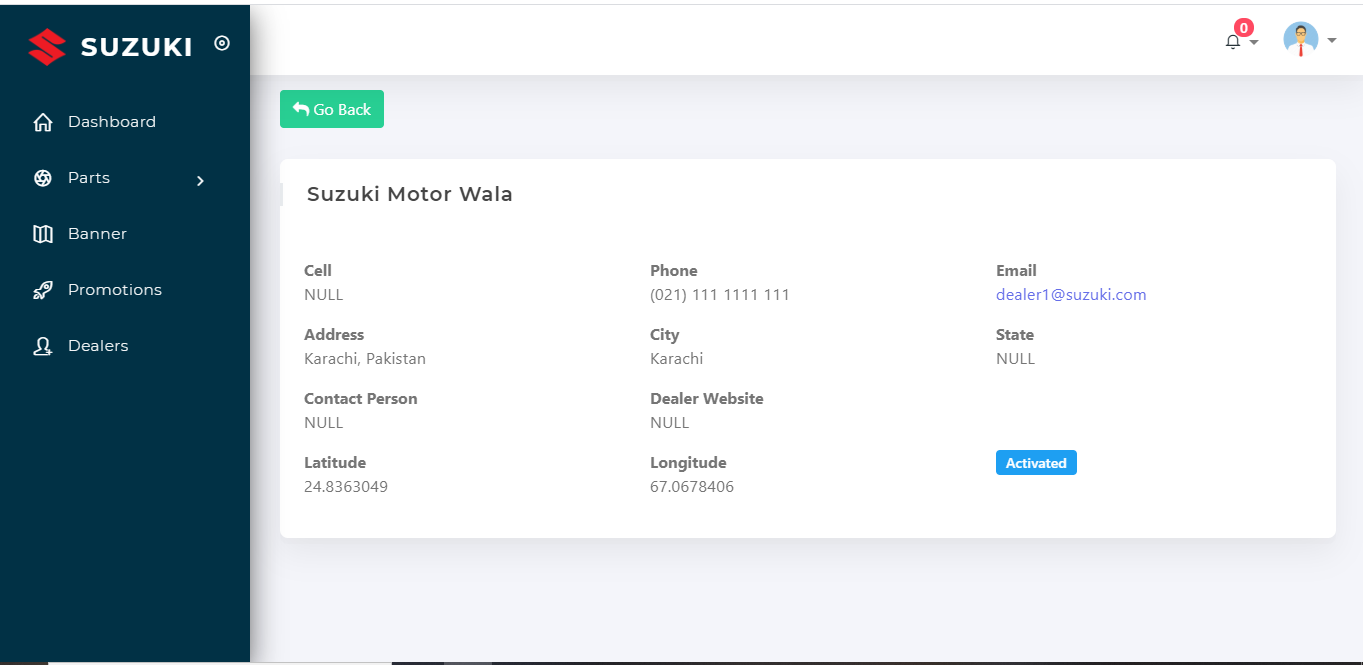1363x665 pixels.
Task: Click the Longitude field label
Action: 688,463
